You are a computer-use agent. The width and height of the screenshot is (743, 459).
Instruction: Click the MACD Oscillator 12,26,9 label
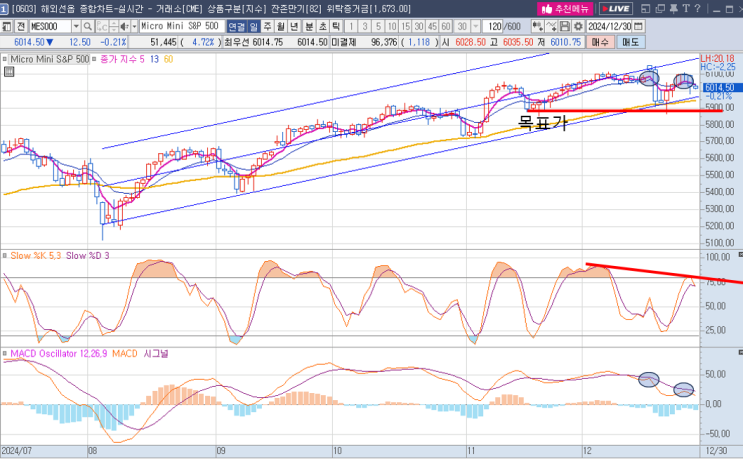click(x=59, y=354)
